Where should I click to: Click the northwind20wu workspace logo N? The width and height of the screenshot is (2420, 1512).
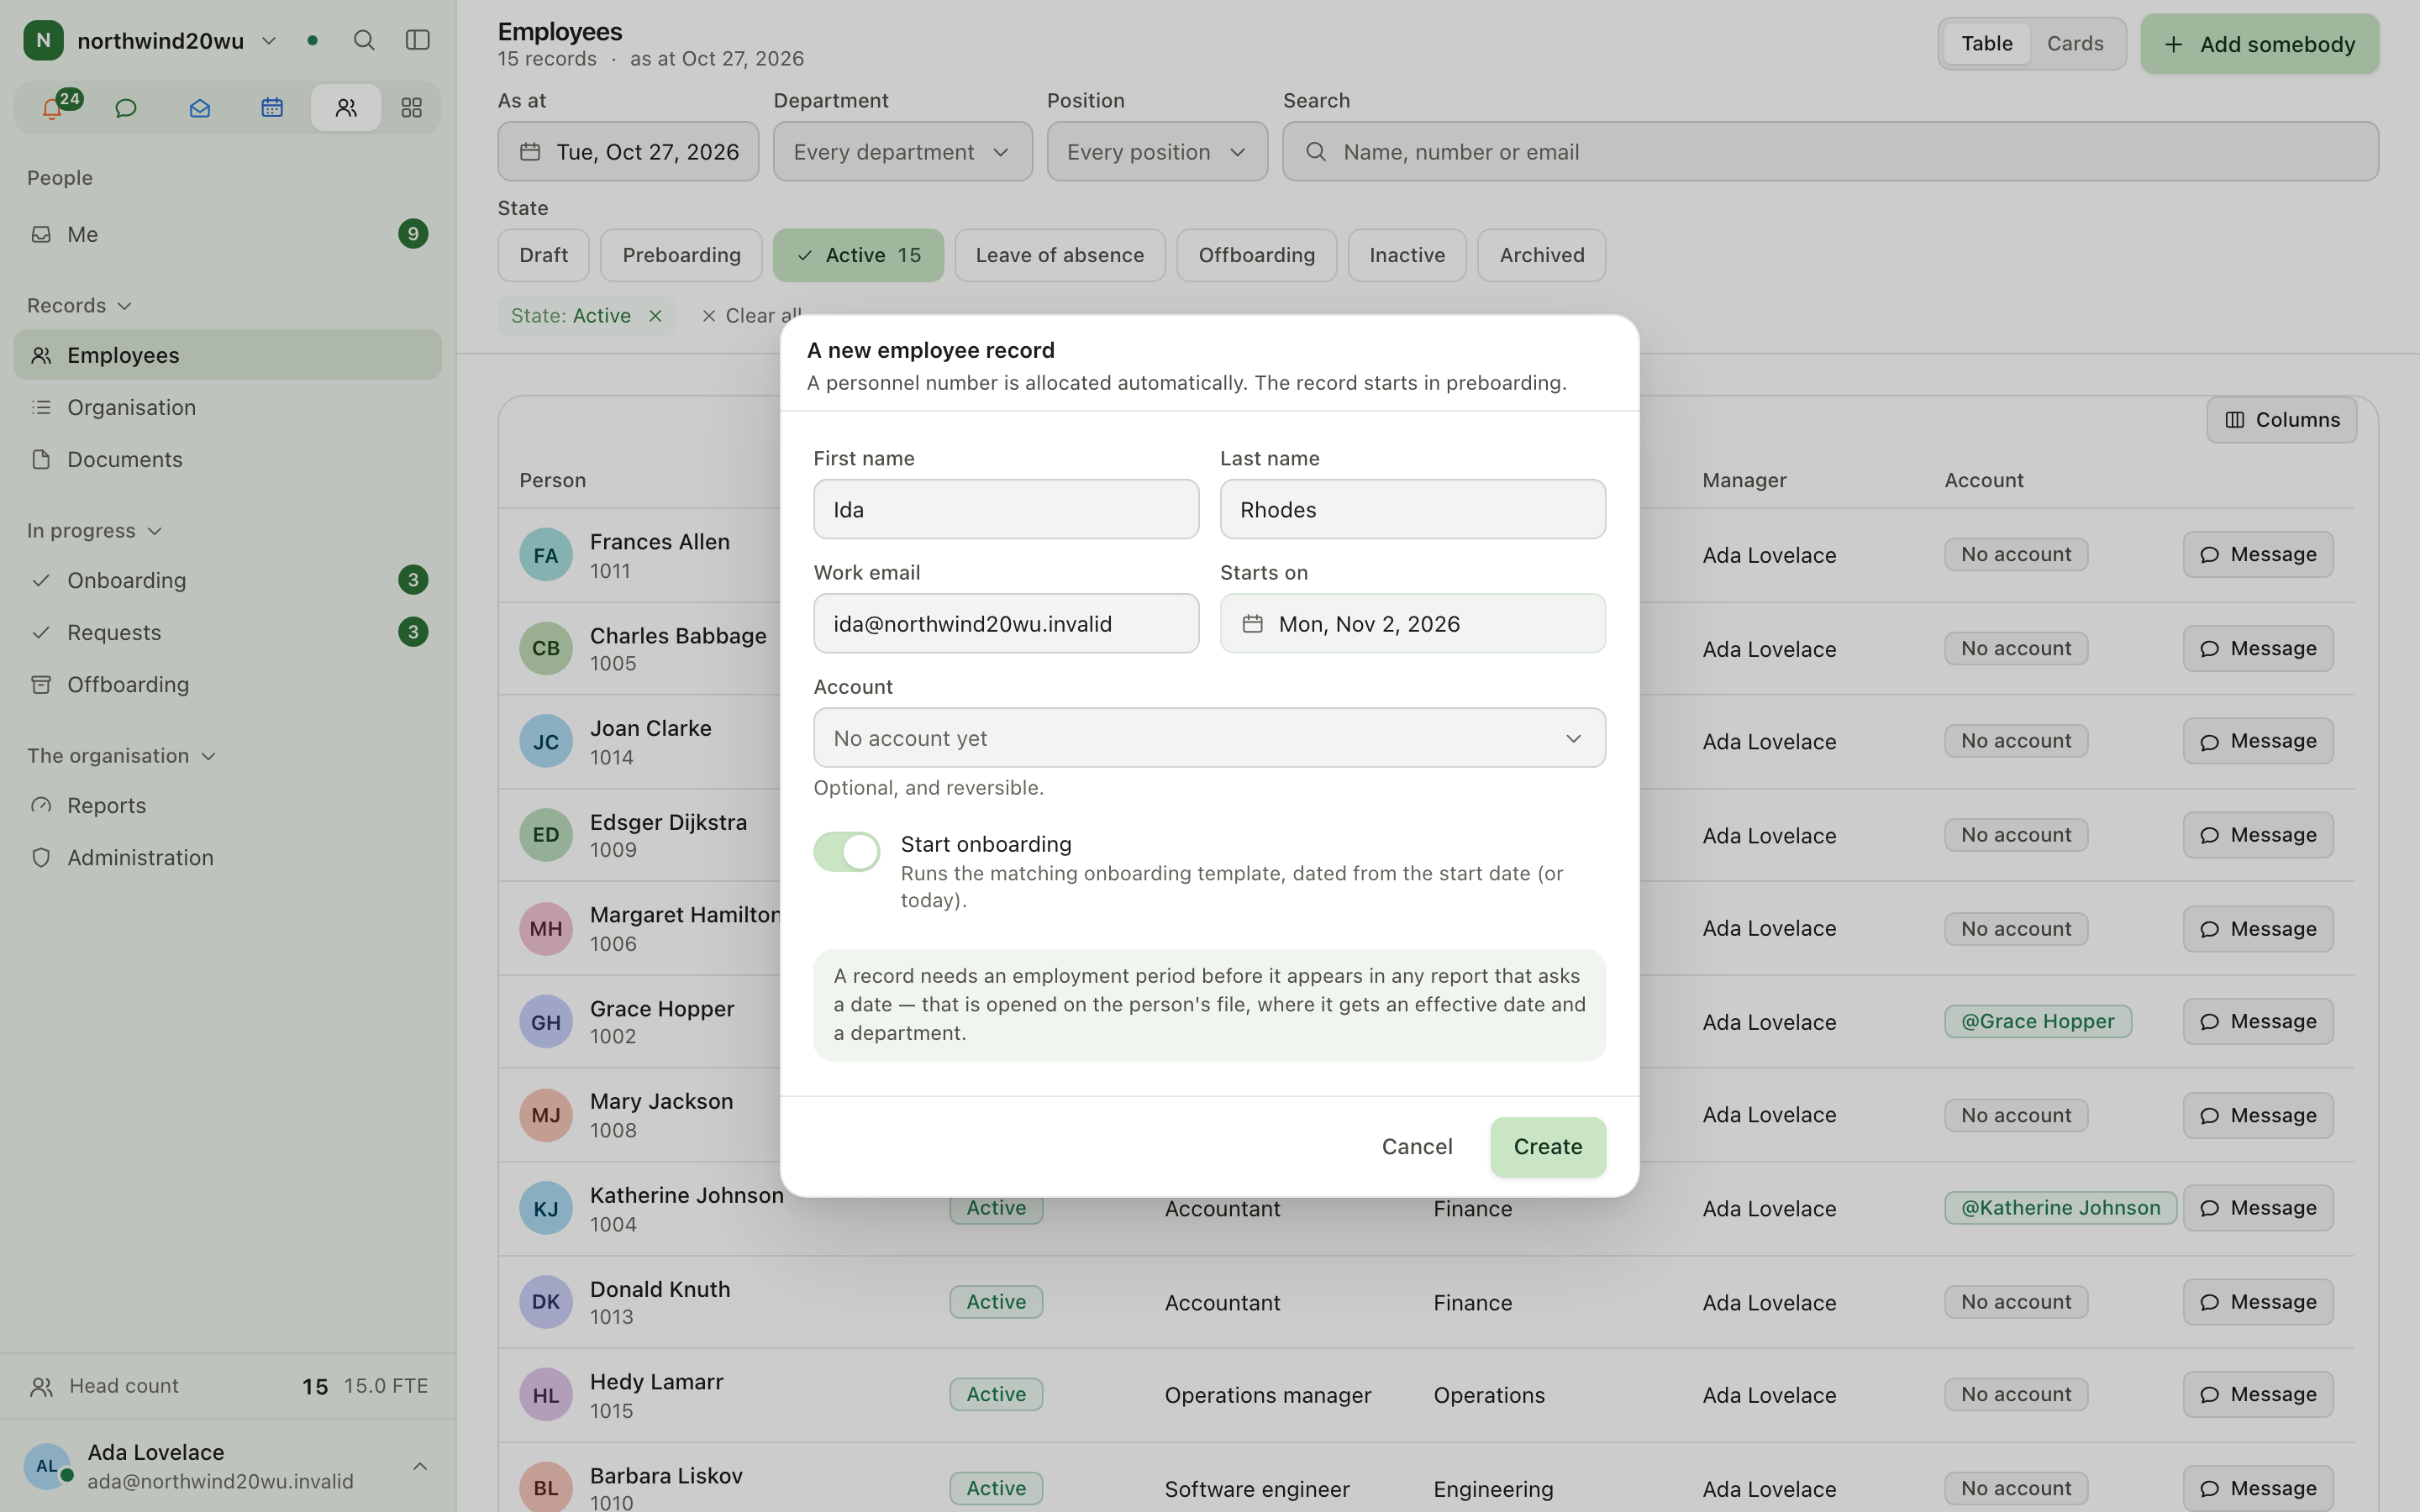(x=43, y=40)
